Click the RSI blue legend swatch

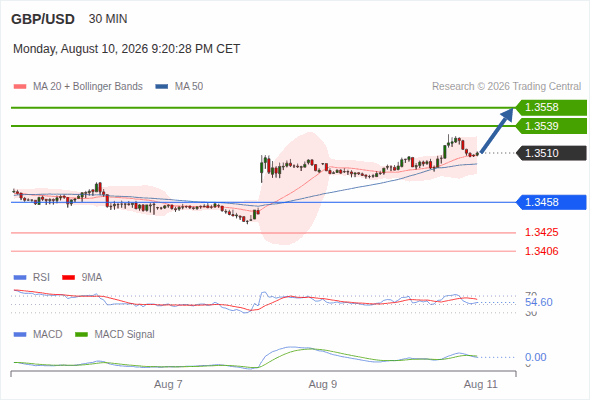pos(20,278)
